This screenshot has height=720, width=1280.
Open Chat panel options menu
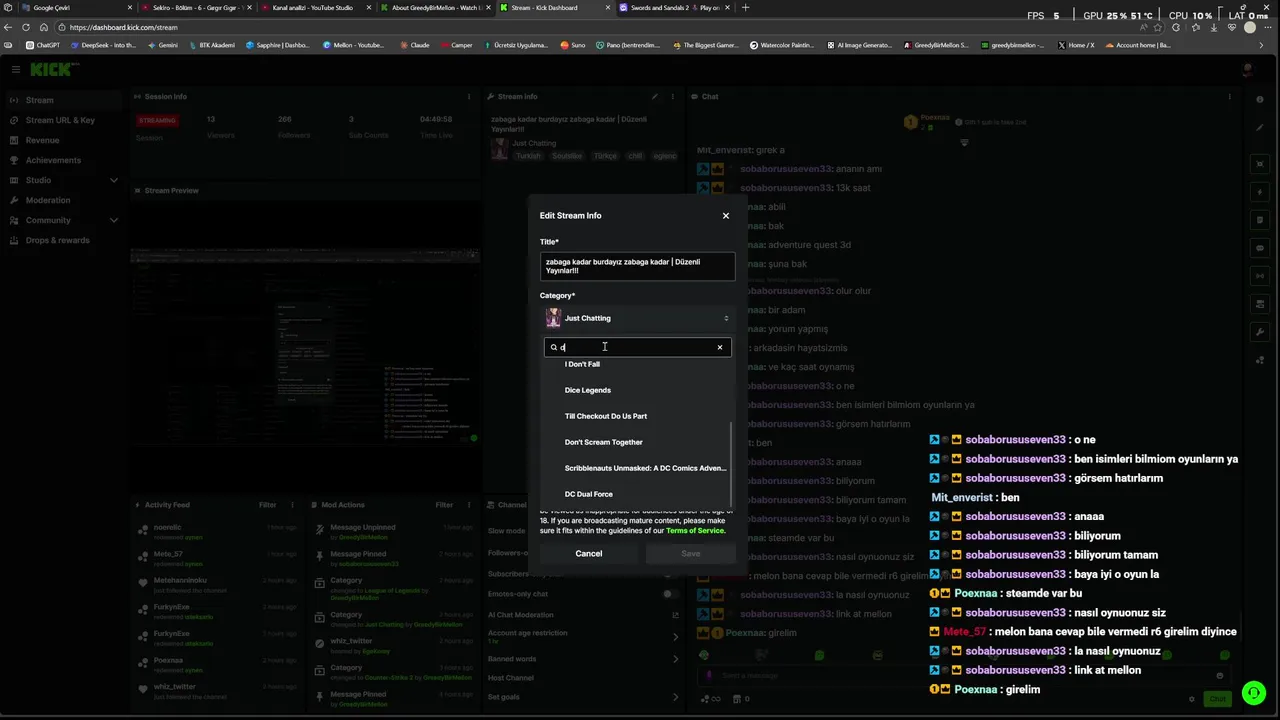pyautogui.click(x=1229, y=97)
